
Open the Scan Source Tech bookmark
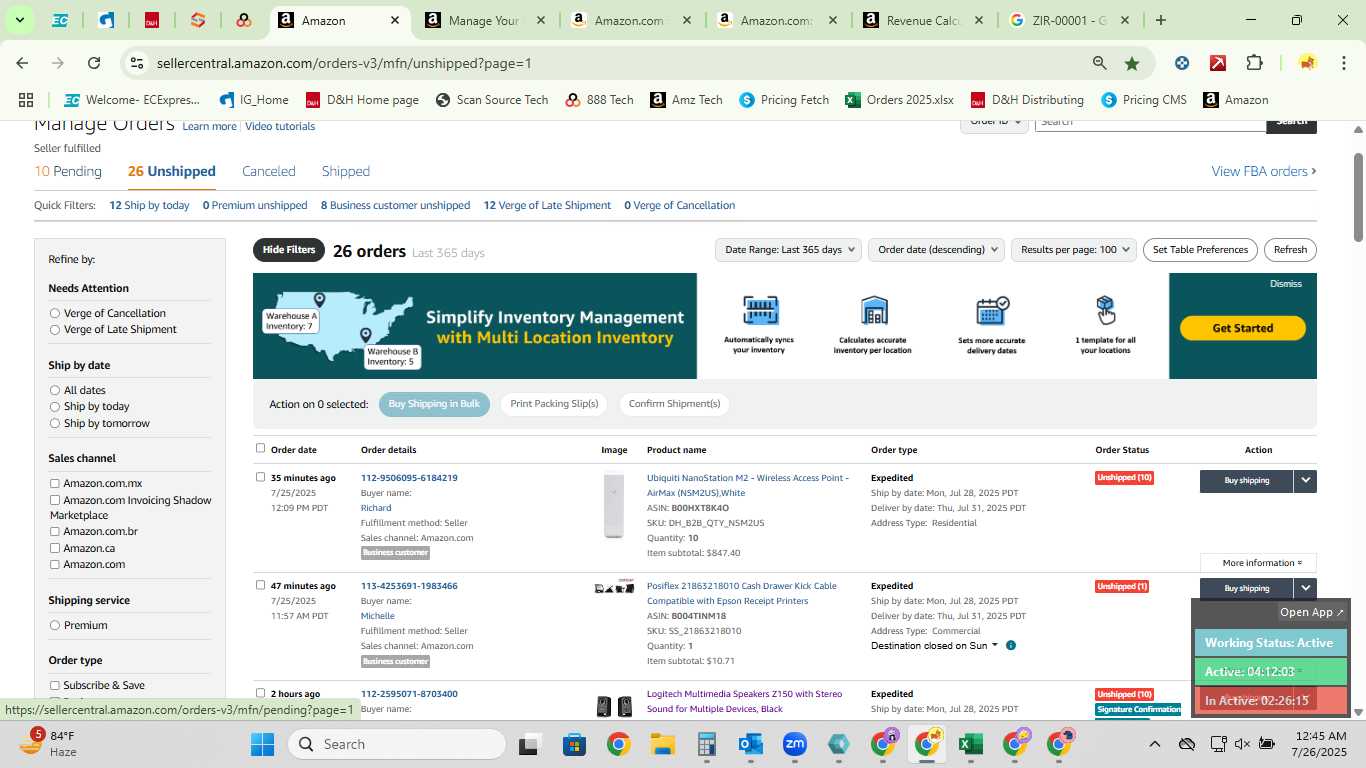(x=491, y=100)
